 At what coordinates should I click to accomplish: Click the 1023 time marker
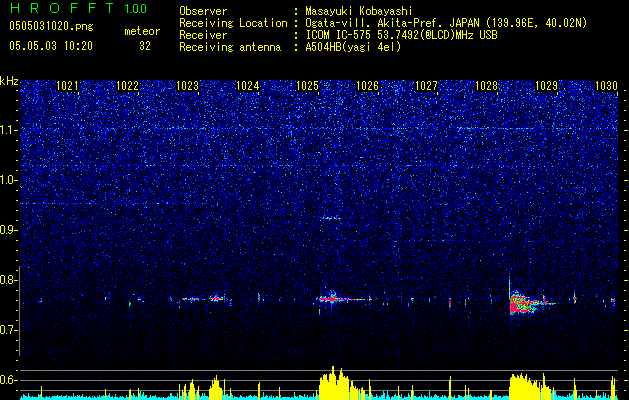point(187,86)
